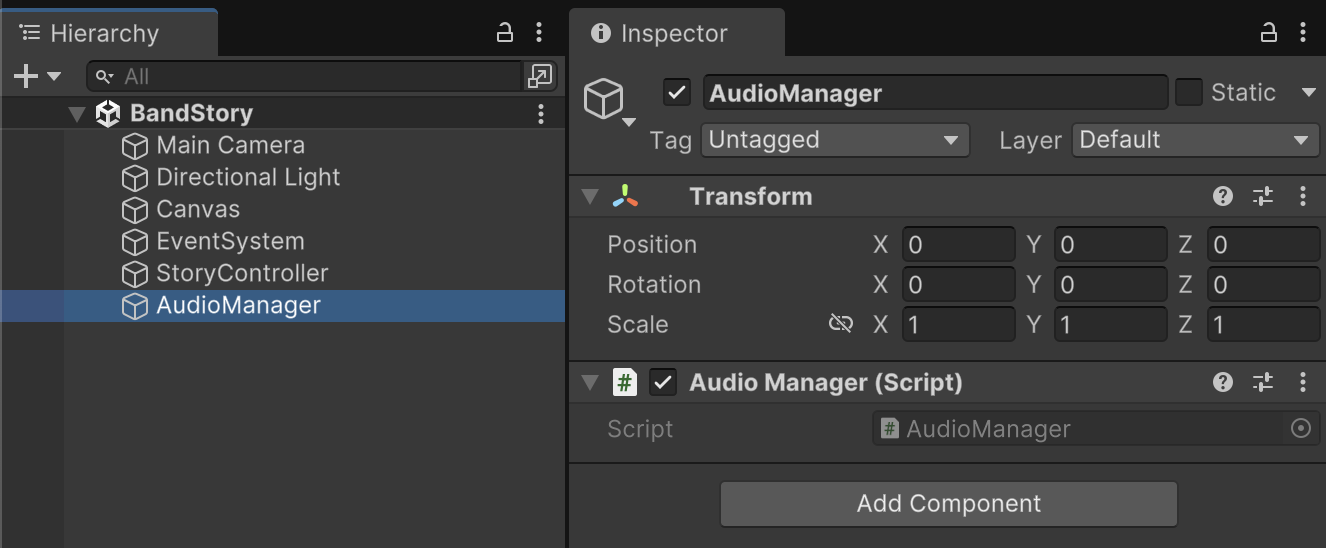Toggle the AudioManager active checkbox
1326x548 pixels.
click(x=677, y=93)
